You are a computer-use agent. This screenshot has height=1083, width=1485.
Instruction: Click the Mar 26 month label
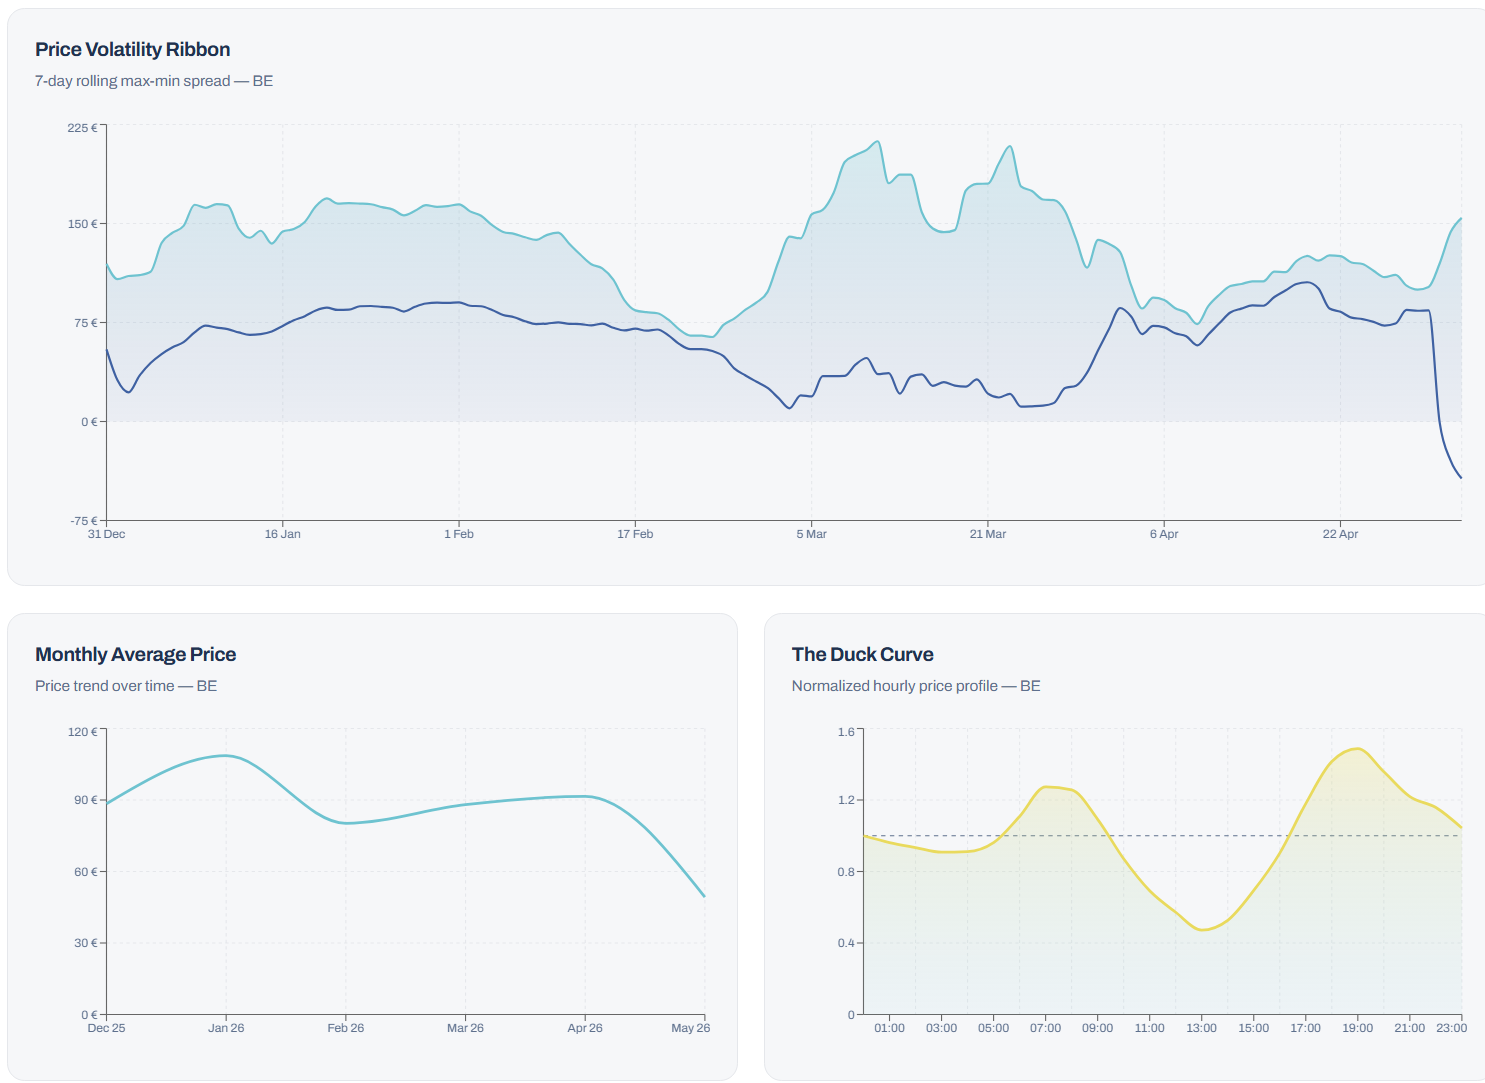(465, 1028)
